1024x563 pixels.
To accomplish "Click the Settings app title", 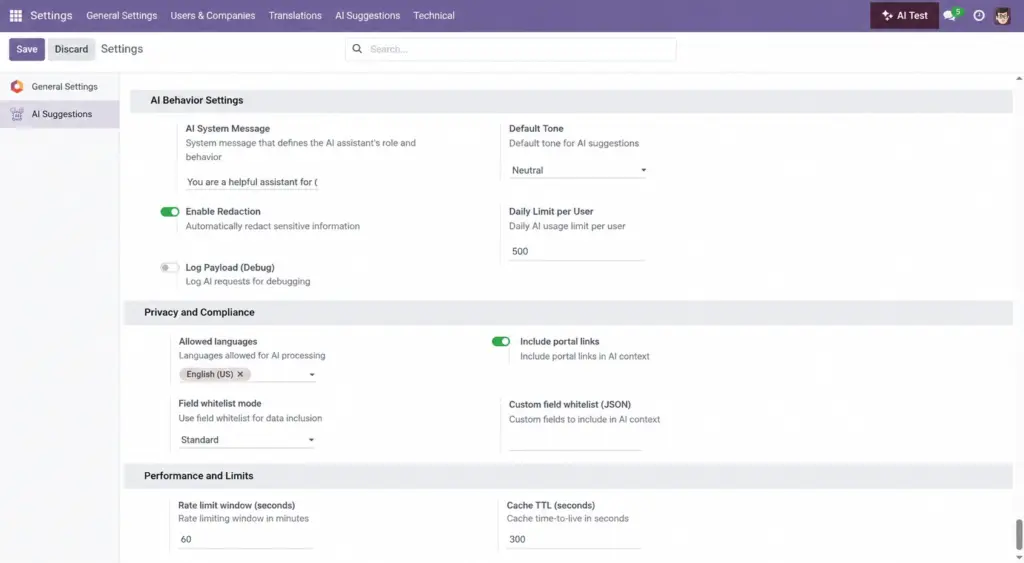I will (x=51, y=15).
